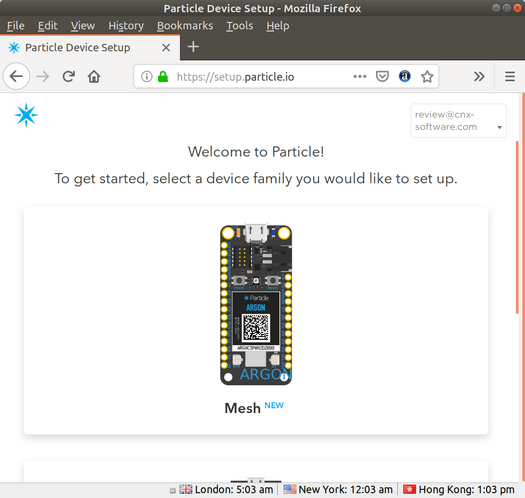Screen dimensions: 525x498
Task: Select the Mesh device family card
Action: 256,320
